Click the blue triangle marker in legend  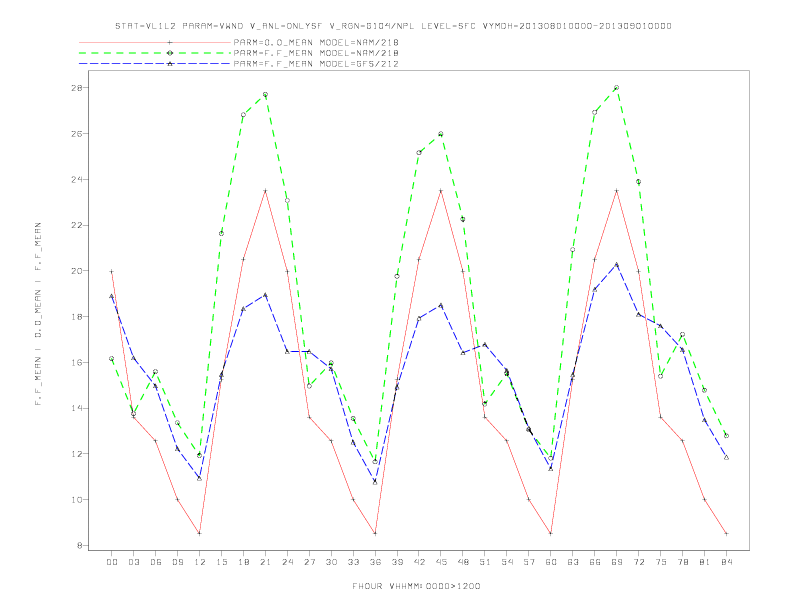click(170, 64)
